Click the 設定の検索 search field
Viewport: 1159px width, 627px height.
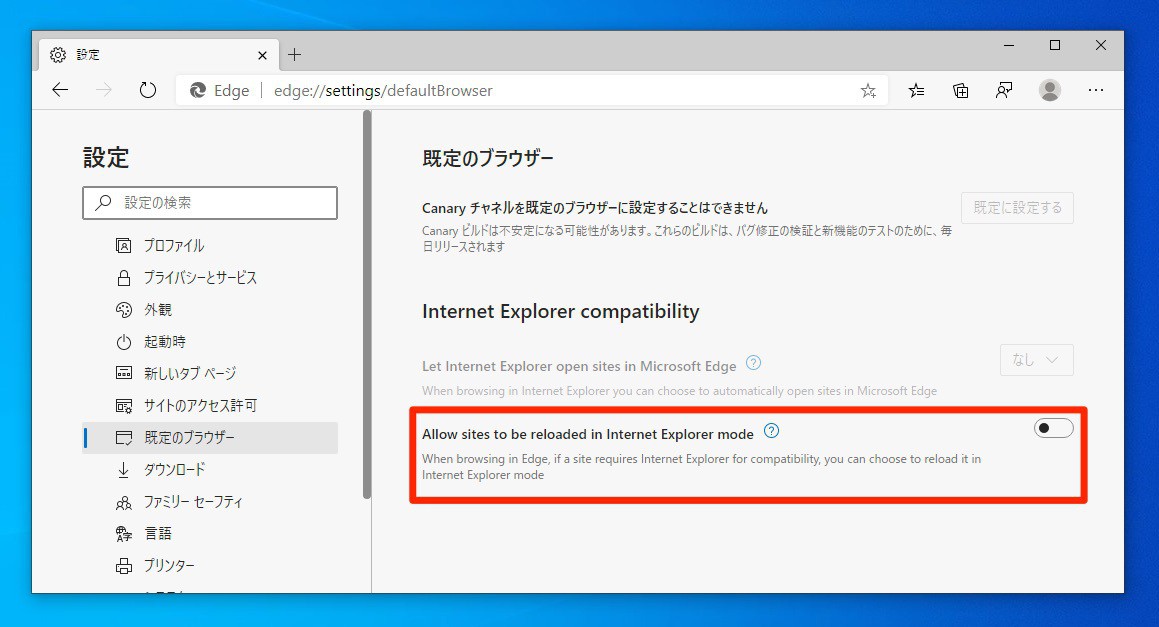click(210, 203)
